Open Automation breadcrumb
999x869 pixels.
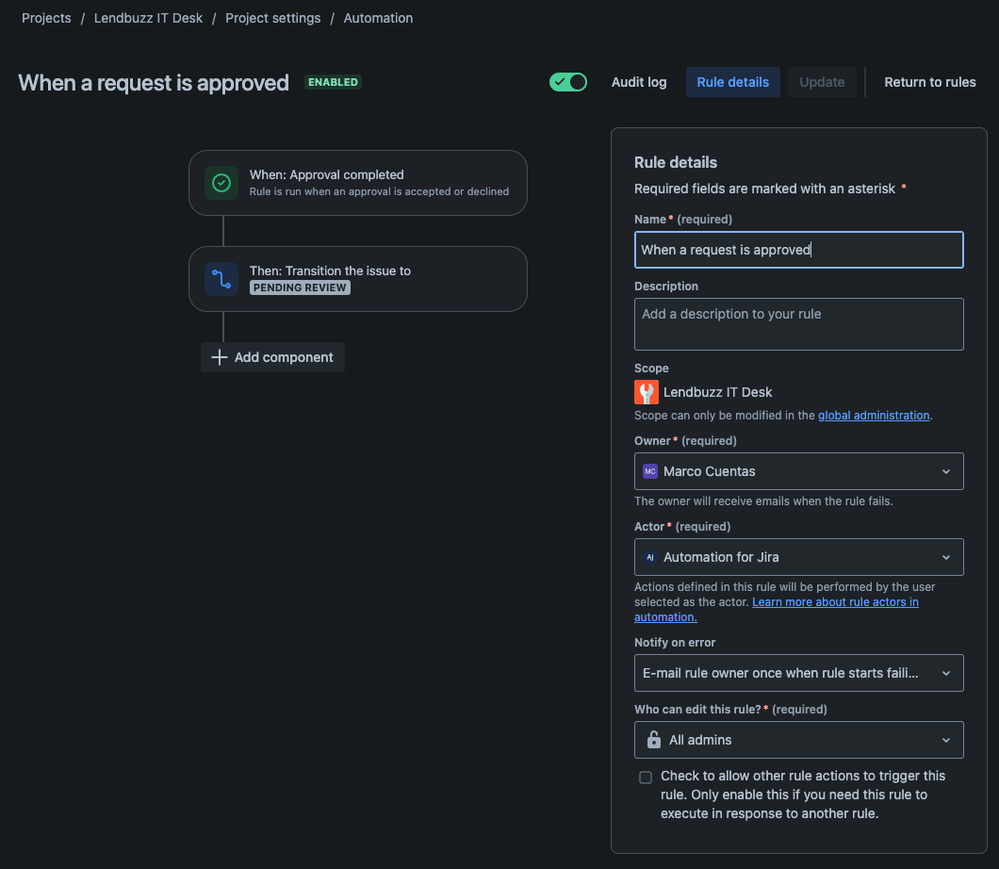378,18
